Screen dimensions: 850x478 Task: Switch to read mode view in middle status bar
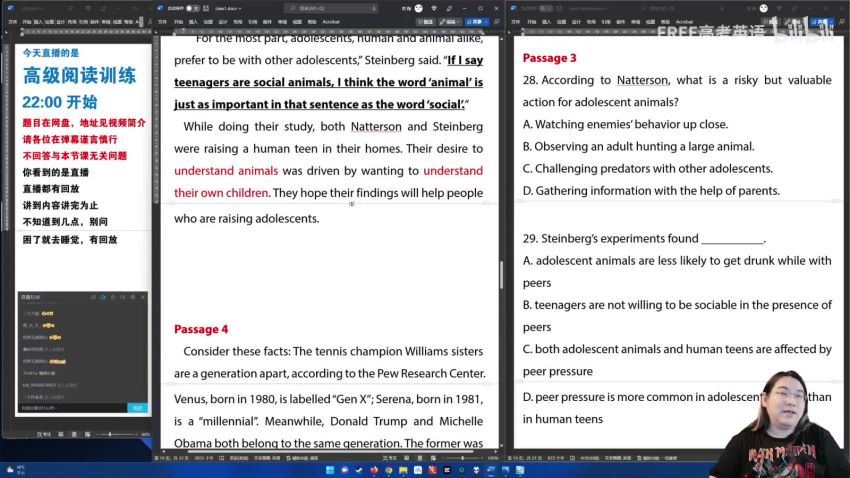pos(407,458)
